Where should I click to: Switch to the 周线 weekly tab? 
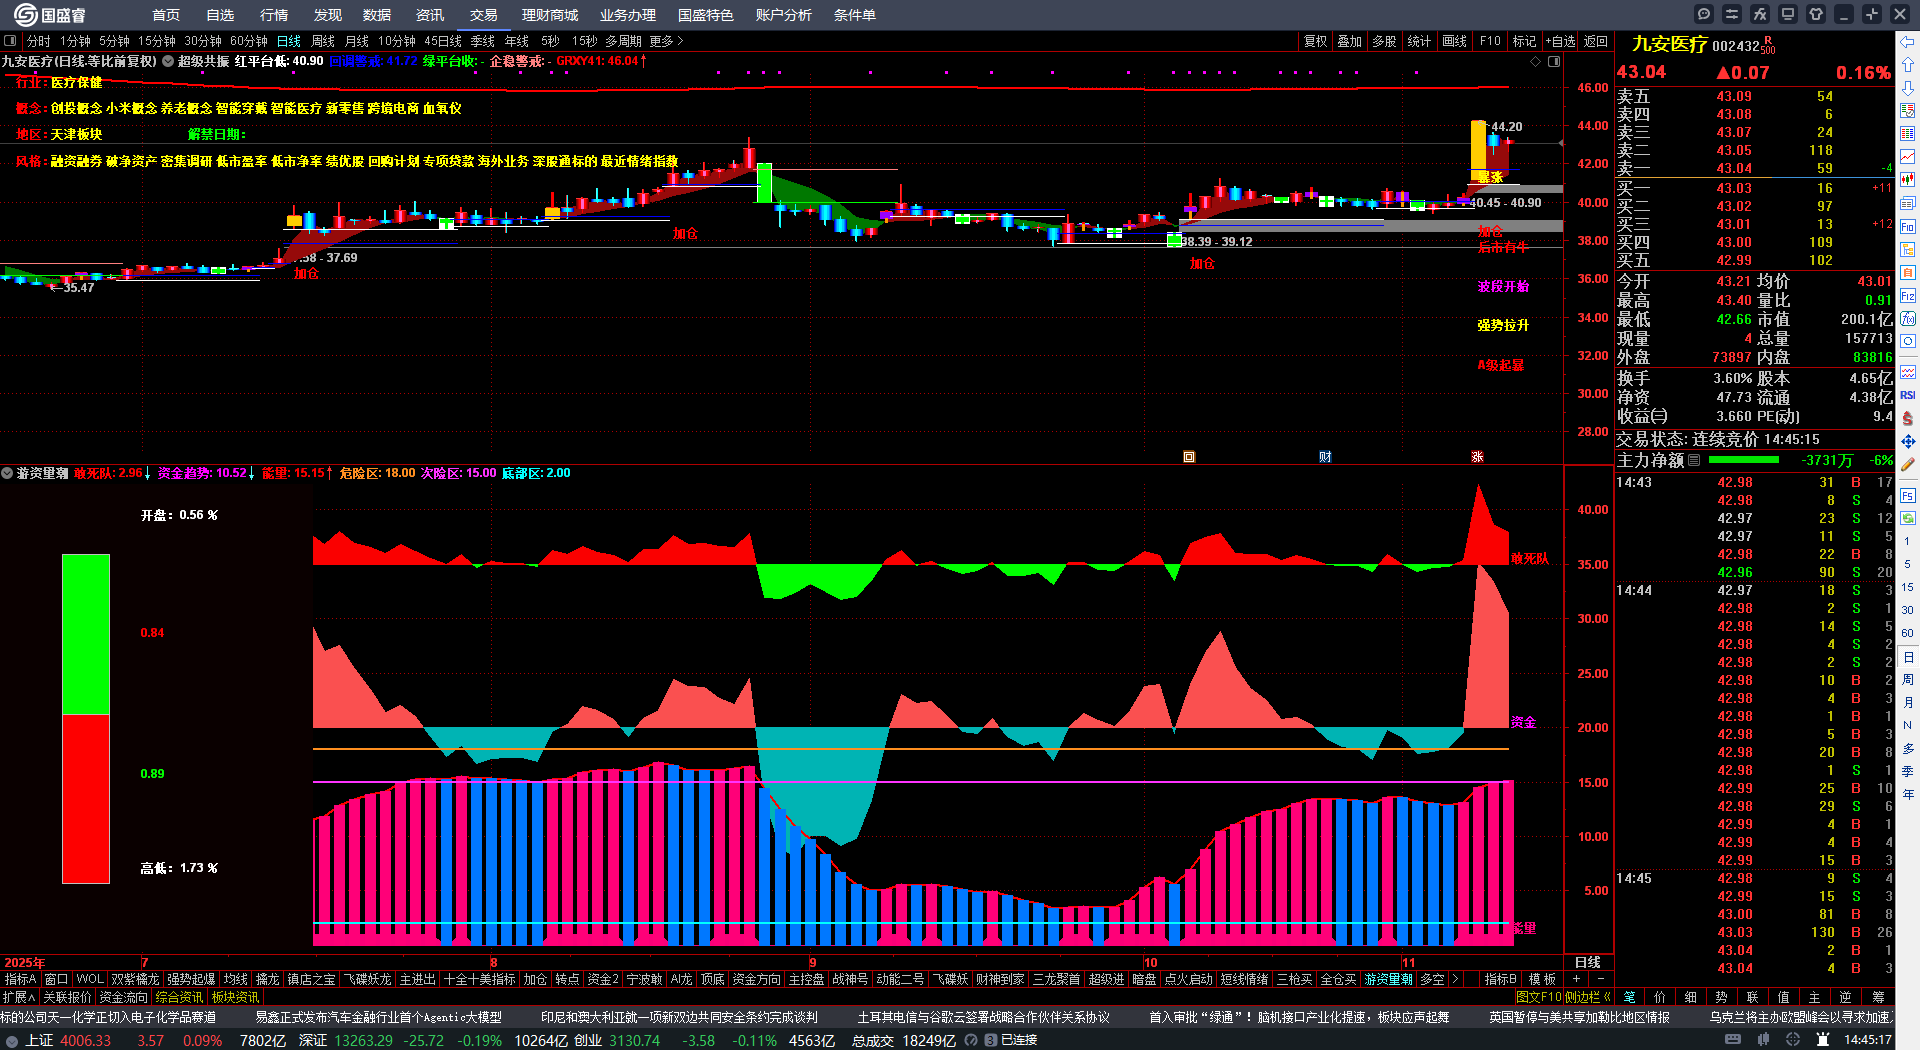[323, 41]
